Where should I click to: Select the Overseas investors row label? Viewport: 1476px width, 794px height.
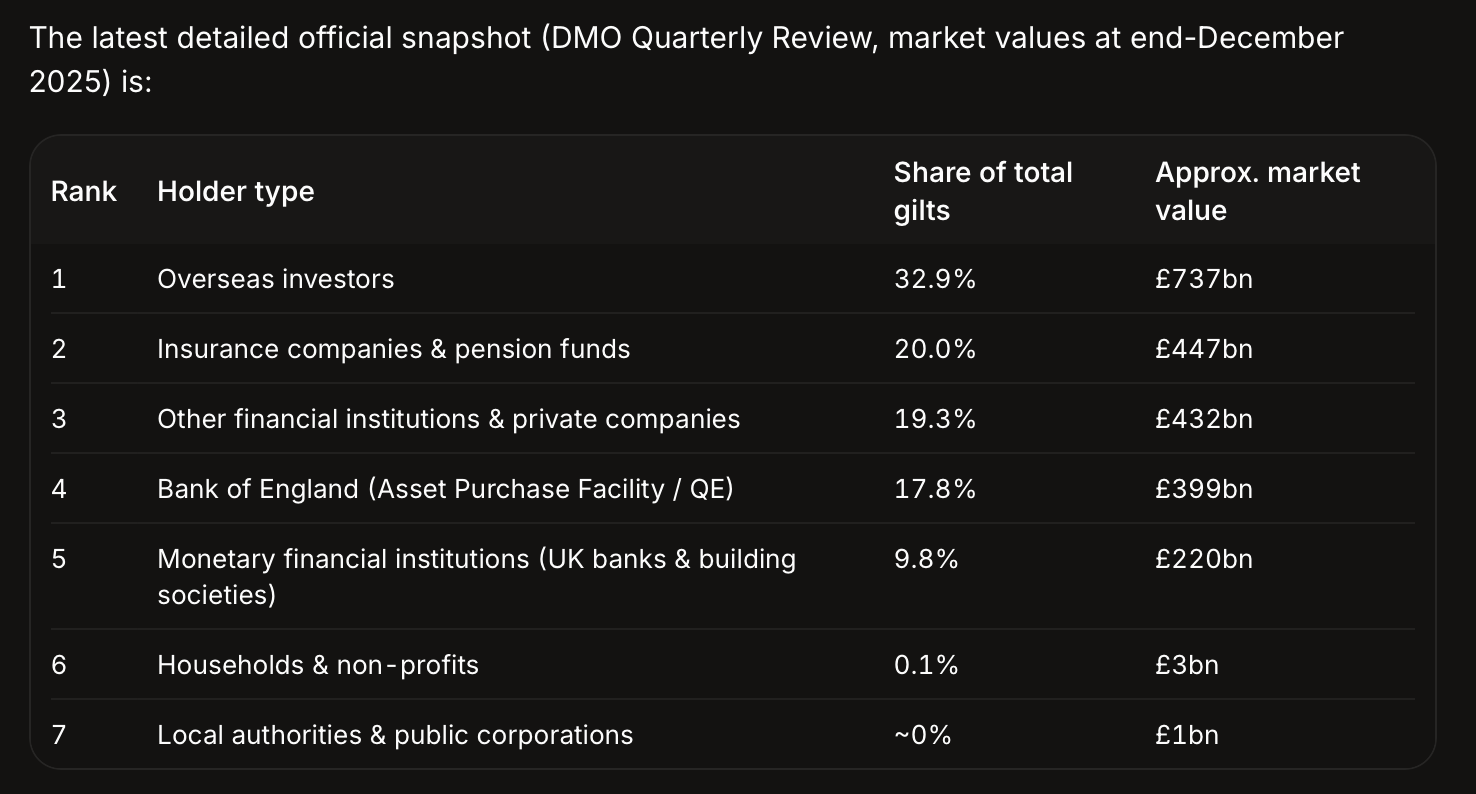(276, 278)
